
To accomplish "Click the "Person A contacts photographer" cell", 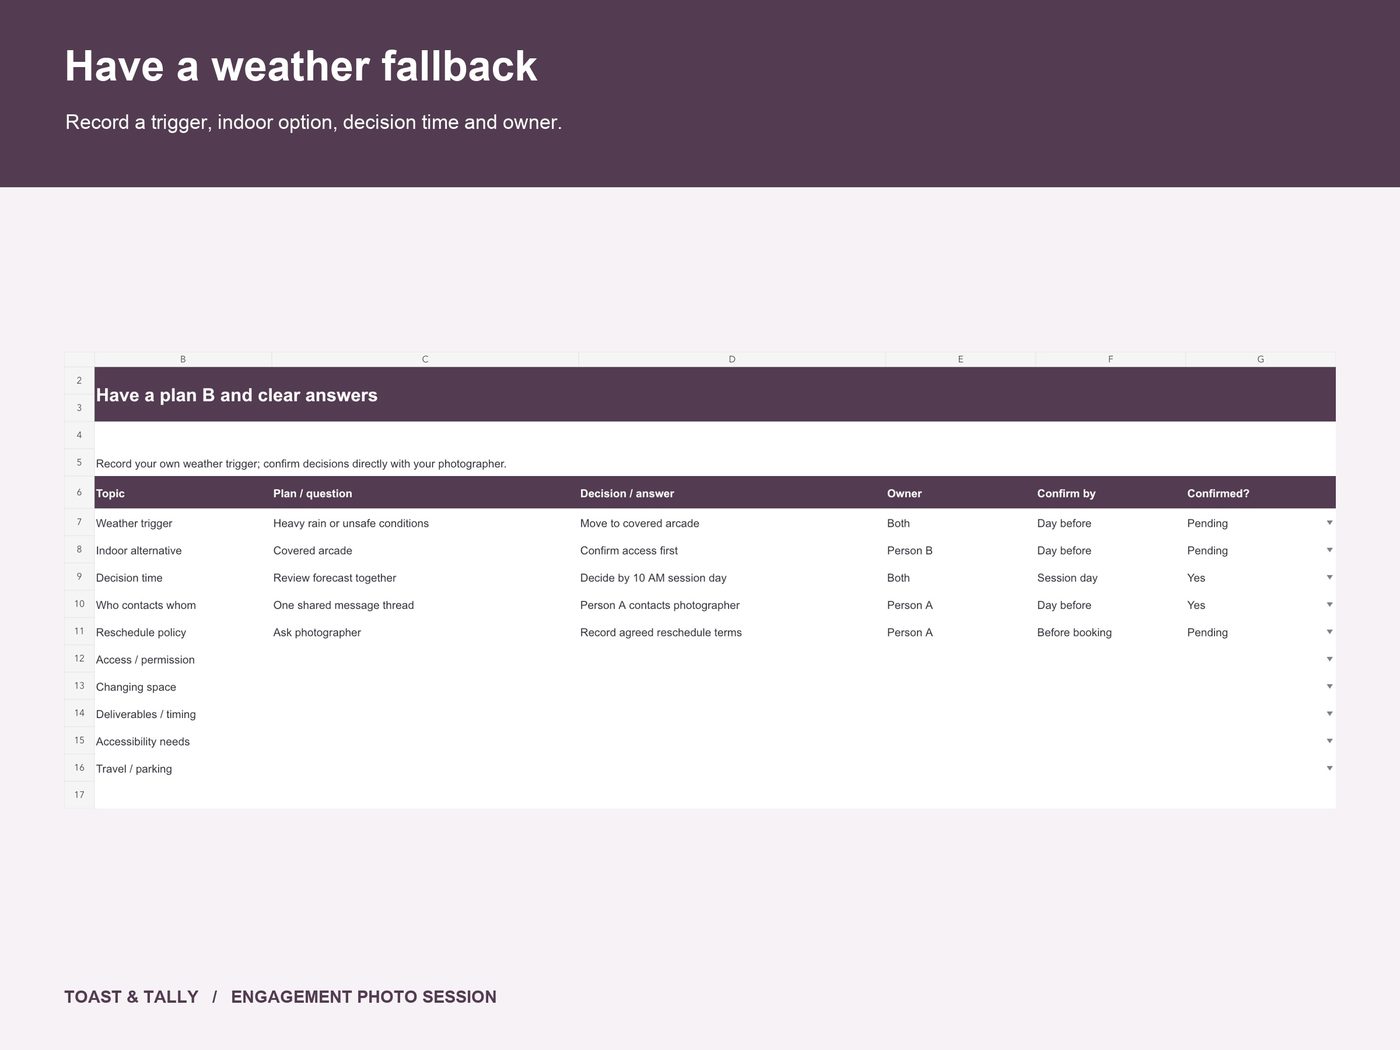I will click(732, 605).
